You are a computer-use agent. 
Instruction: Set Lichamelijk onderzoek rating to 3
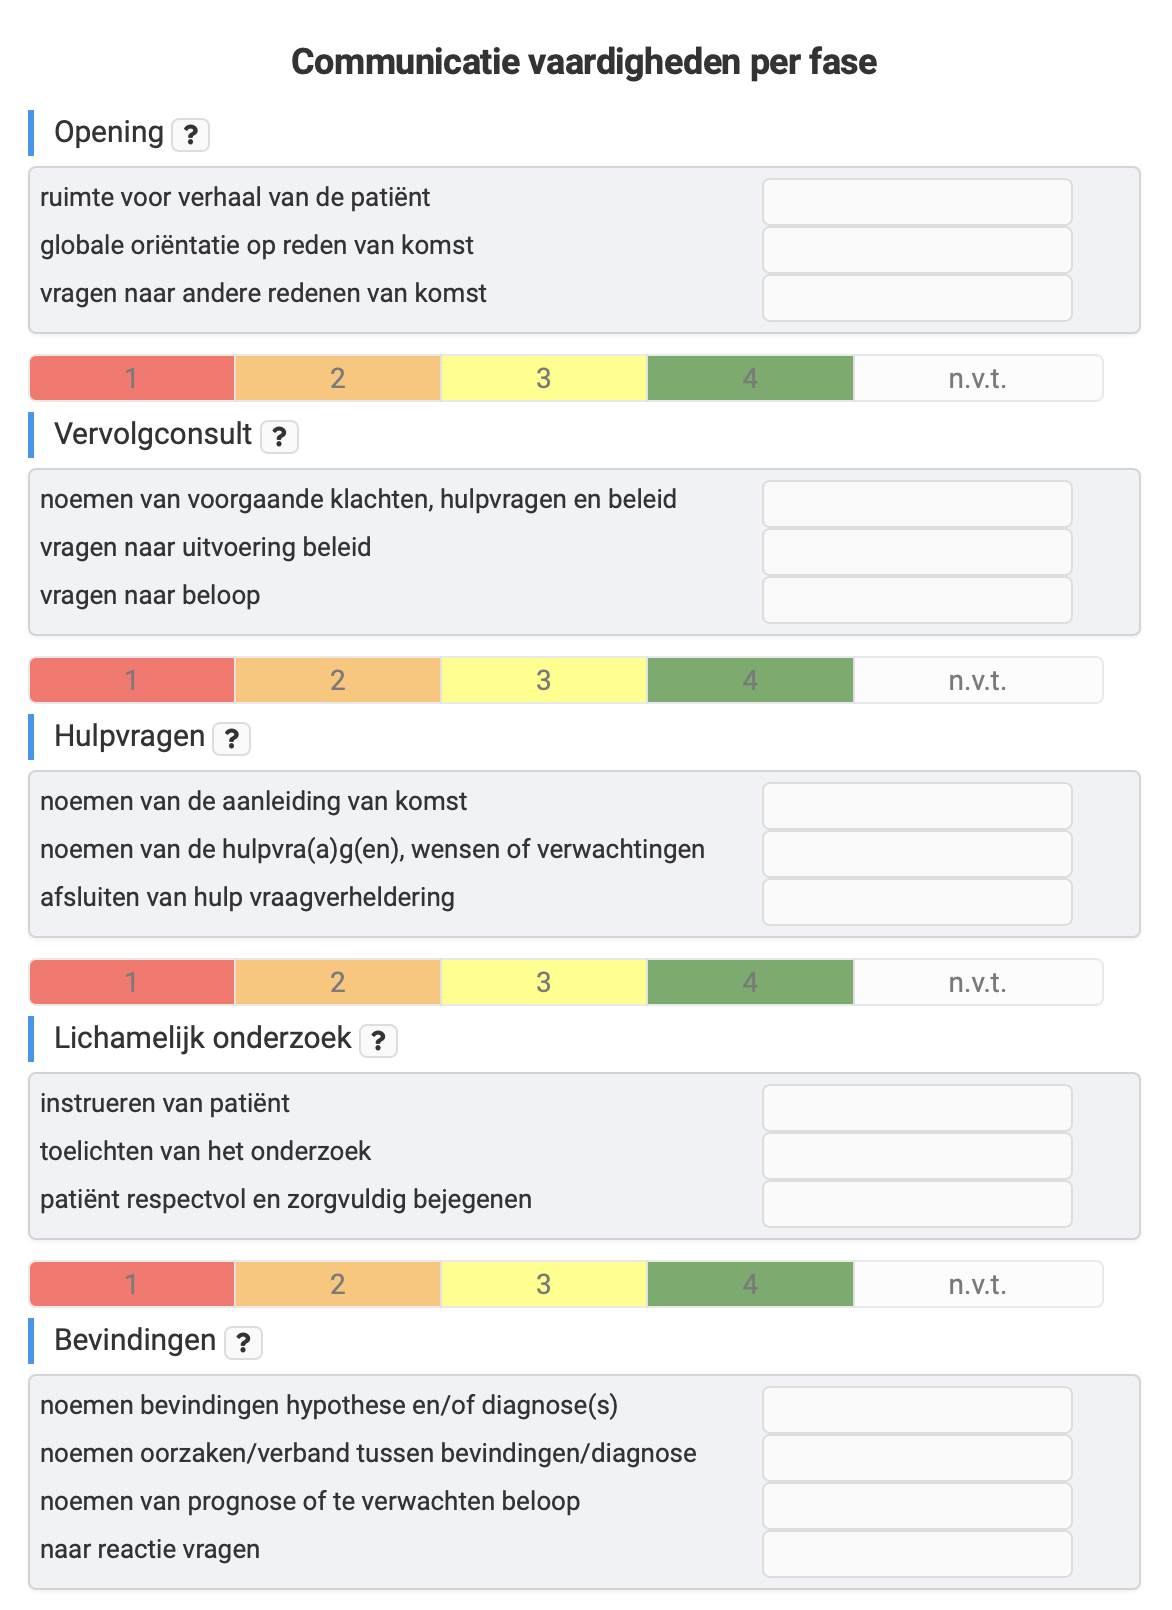click(544, 1284)
